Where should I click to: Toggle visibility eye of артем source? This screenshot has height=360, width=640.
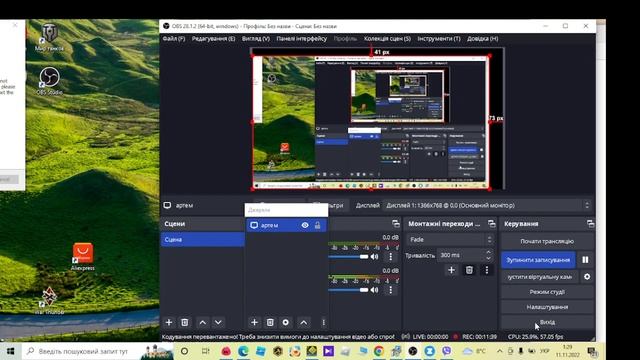[305, 225]
